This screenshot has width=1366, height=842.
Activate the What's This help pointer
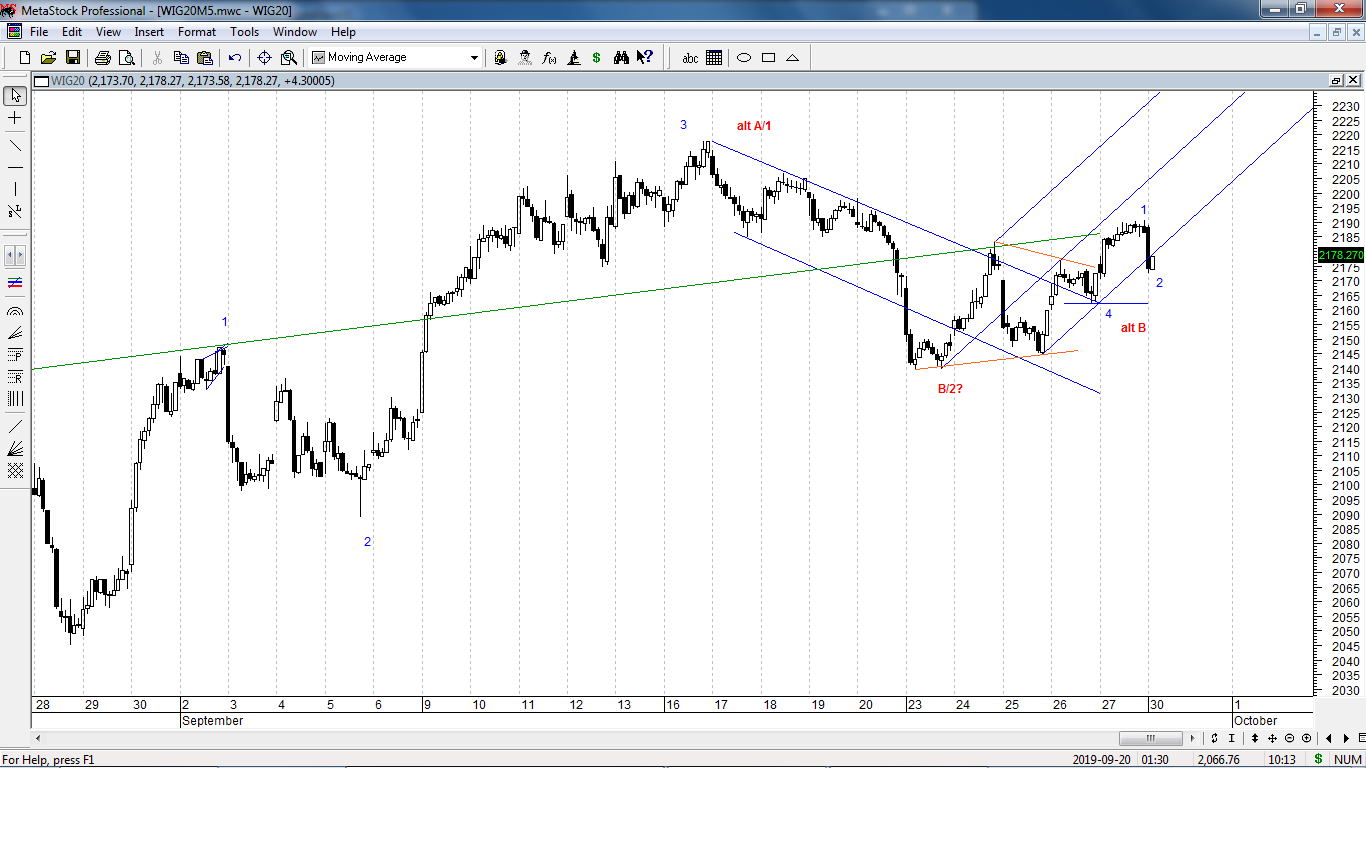point(645,58)
